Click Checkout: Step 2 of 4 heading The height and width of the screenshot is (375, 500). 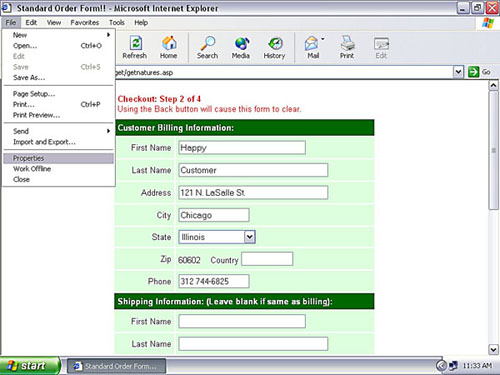click(159, 99)
